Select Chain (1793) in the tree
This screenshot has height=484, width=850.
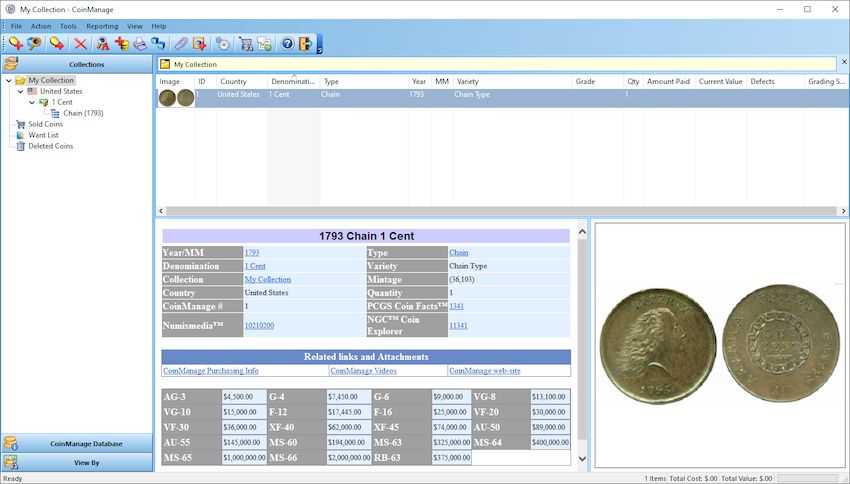click(83, 113)
